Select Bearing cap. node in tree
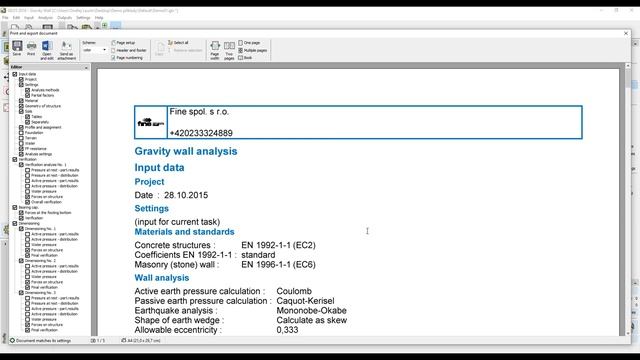640x360 pixels. [x=29, y=207]
